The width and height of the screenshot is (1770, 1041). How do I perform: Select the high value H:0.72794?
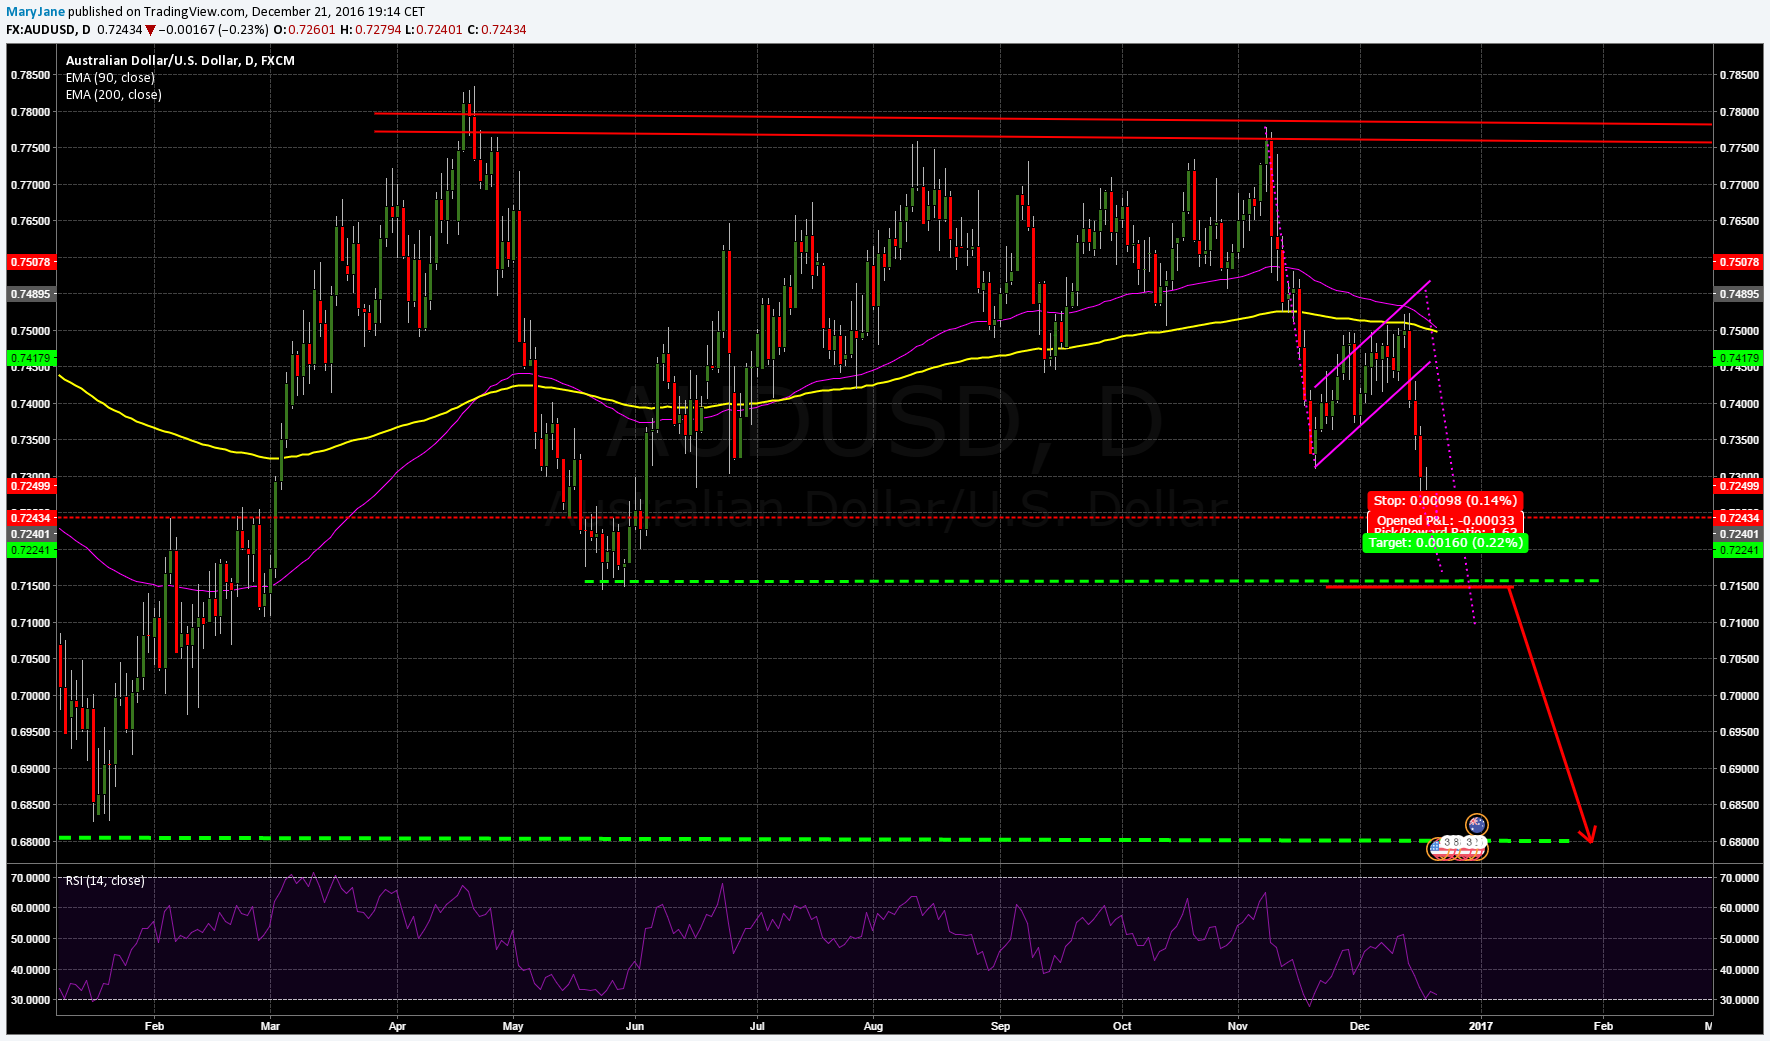pyautogui.click(x=371, y=30)
